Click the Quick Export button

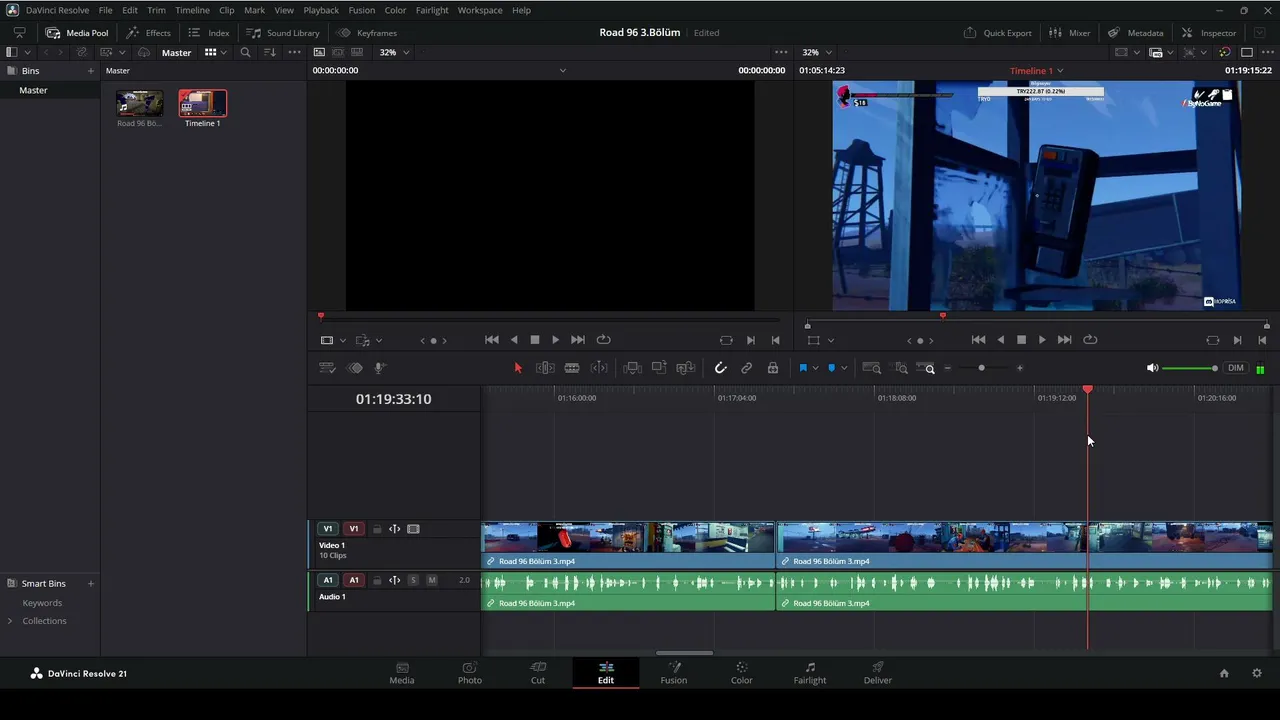(997, 33)
